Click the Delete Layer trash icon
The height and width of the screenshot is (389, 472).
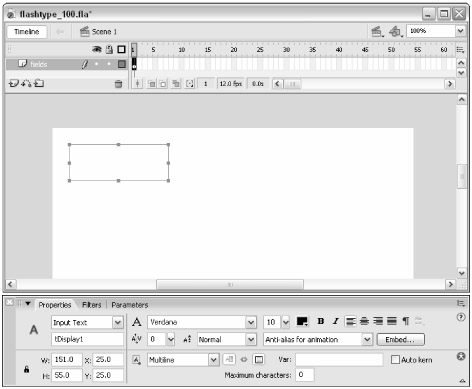click(118, 84)
